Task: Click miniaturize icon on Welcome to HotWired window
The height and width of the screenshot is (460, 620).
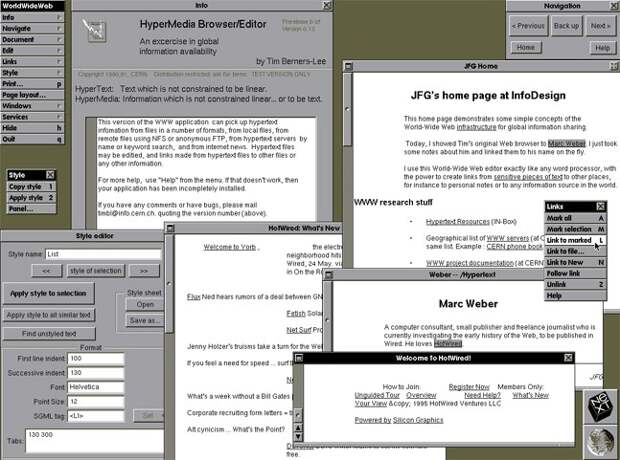Action: (299, 358)
